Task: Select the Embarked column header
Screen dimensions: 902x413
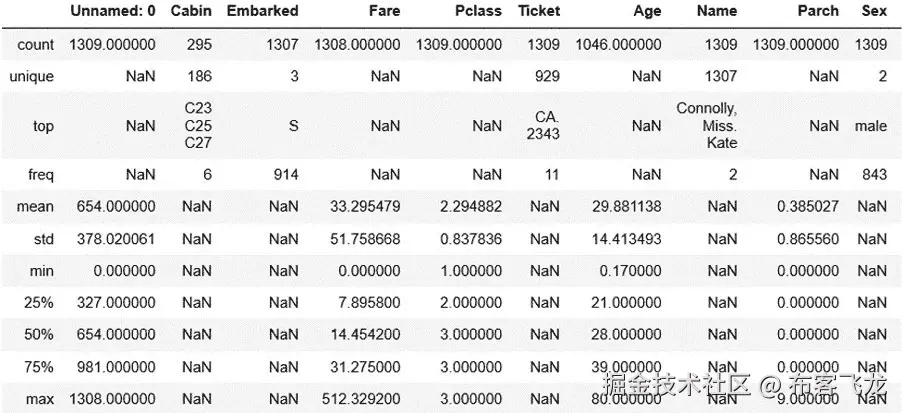Action: pos(262,11)
